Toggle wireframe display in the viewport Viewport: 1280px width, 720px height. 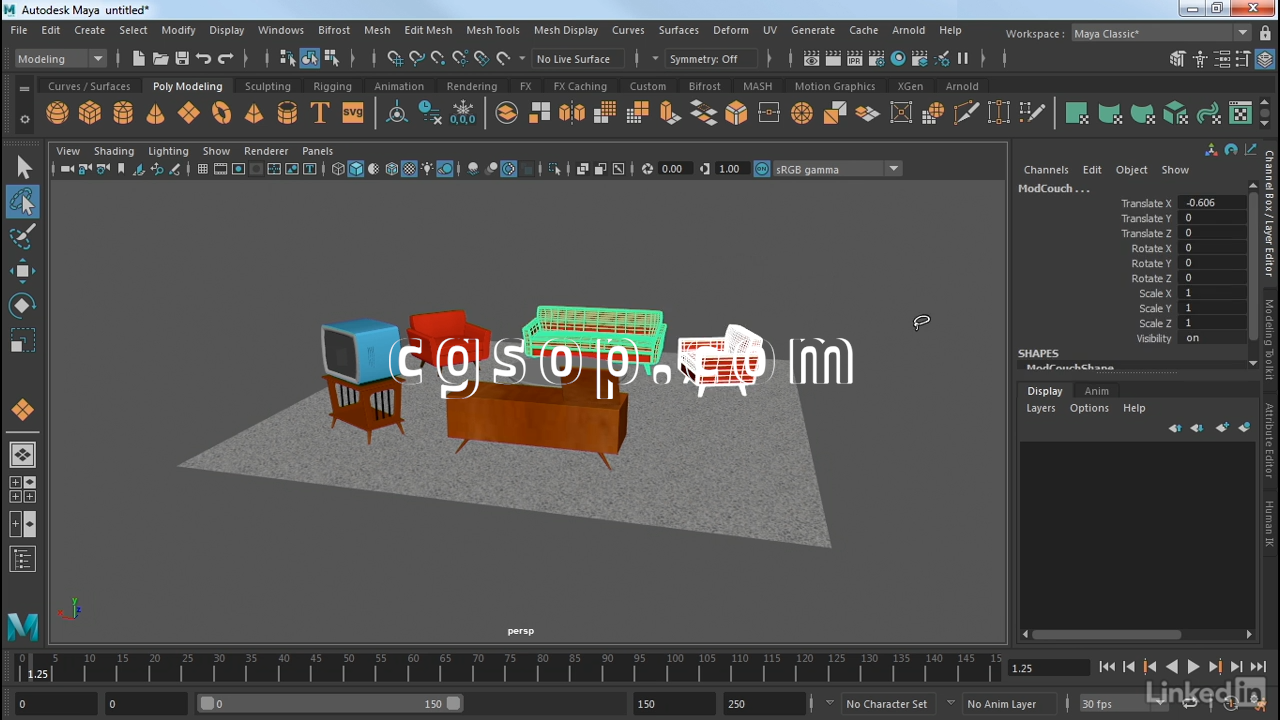click(338, 169)
